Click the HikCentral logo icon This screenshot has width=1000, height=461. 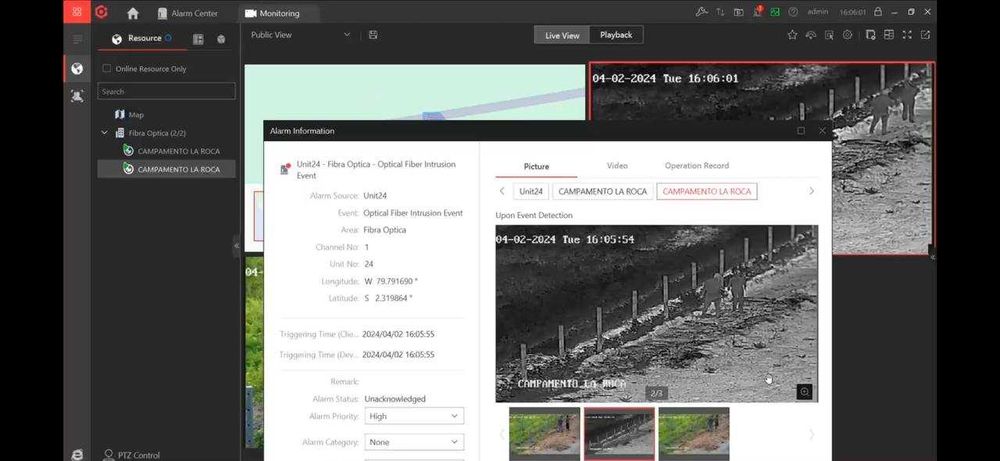click(x=101, y=12)
